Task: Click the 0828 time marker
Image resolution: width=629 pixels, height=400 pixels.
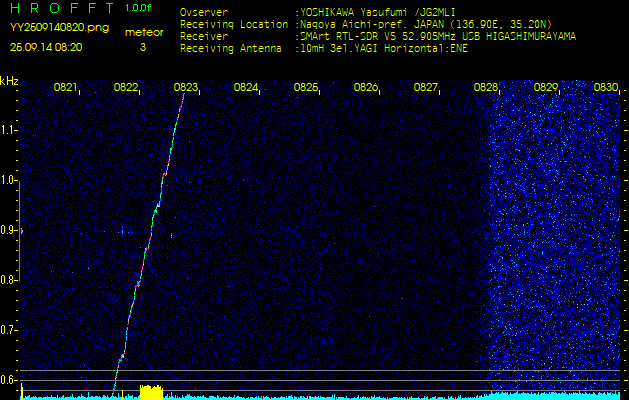Action: pyautogui.click(x=486, y=88)
